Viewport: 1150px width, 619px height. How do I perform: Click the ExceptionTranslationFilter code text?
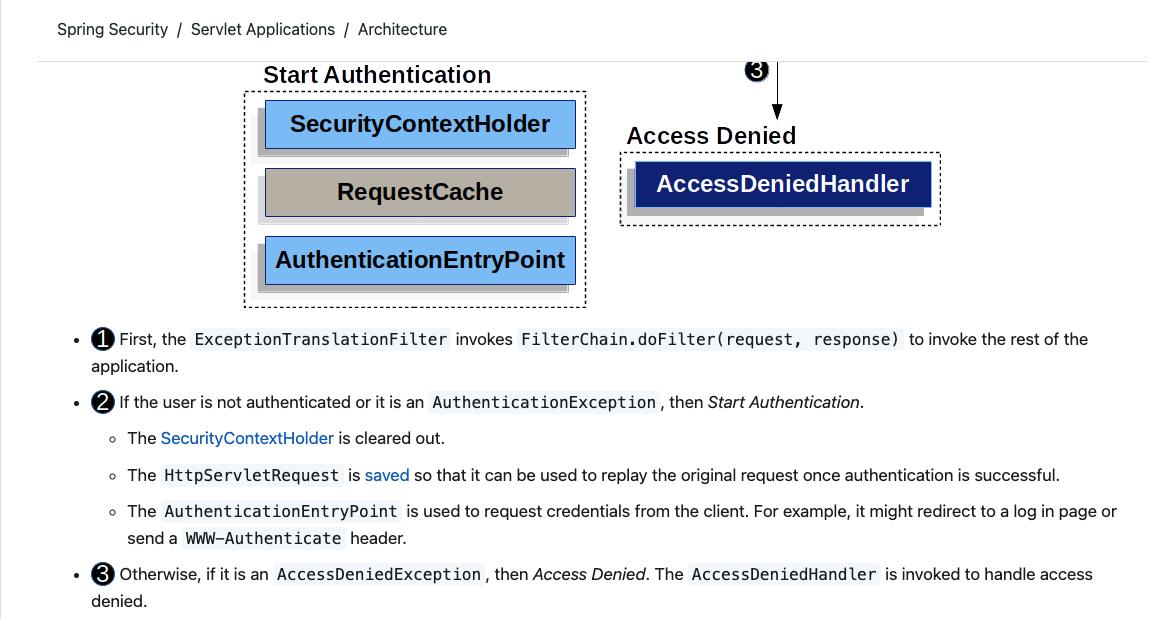(x=321, y=339)
